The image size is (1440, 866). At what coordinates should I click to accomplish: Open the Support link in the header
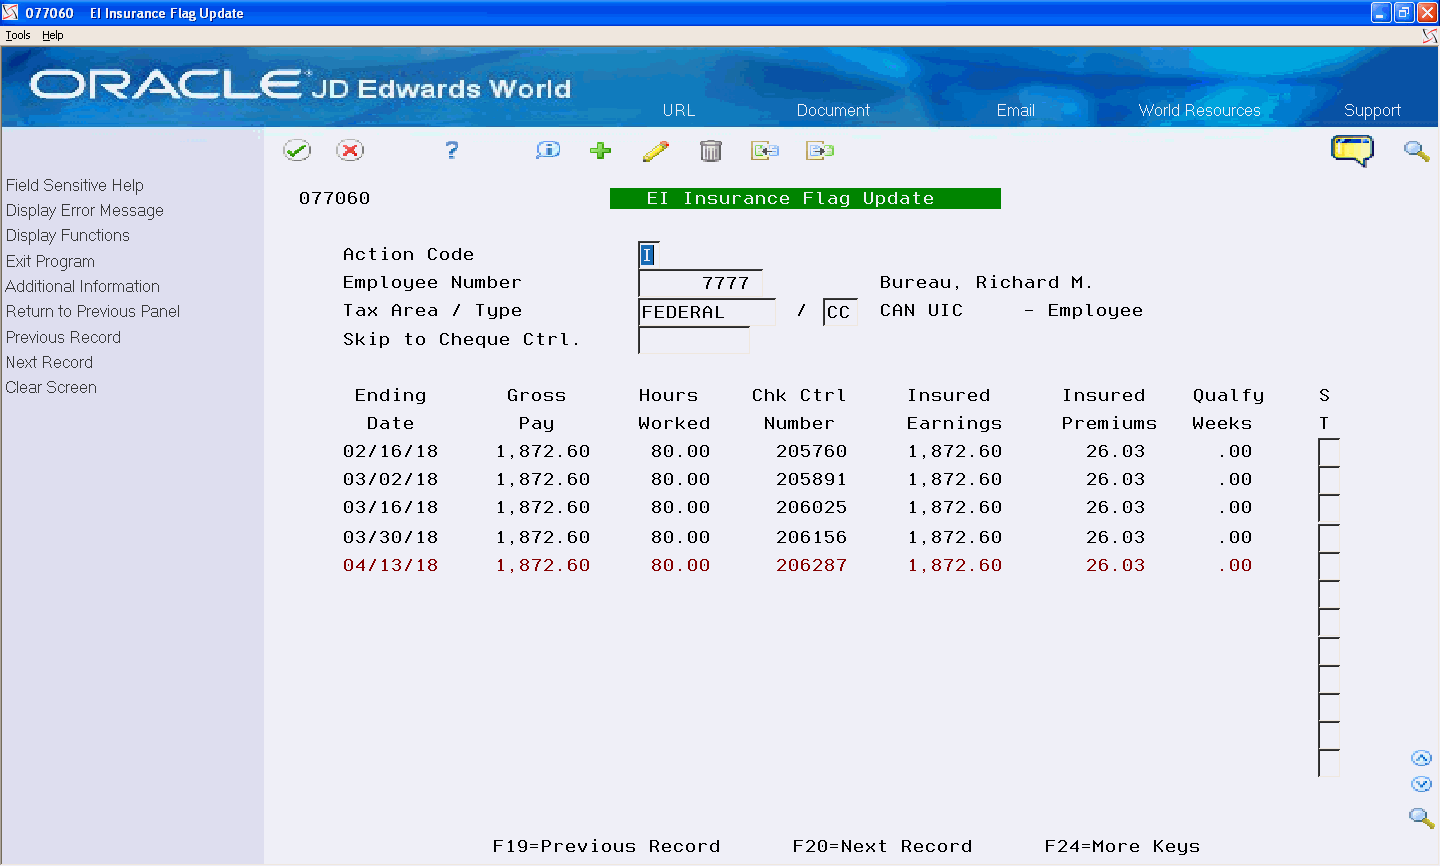point(1372,110)
